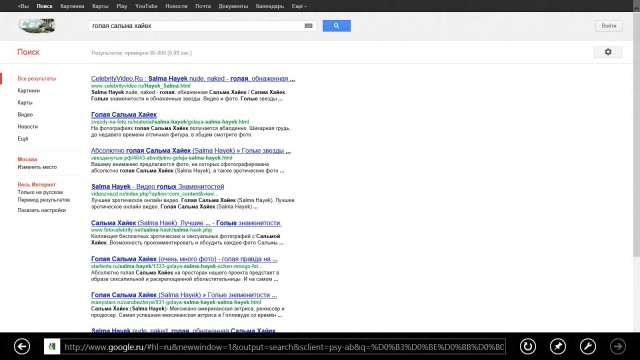Click the Москва location link

point(27,159)
